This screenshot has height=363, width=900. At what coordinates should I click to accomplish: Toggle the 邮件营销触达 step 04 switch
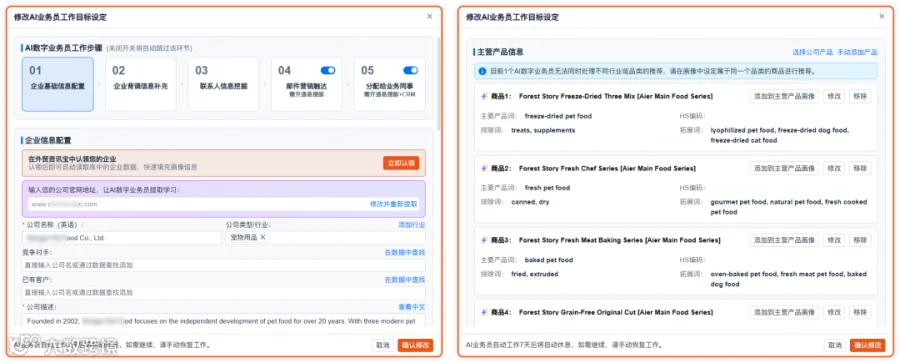click(328, 70)
